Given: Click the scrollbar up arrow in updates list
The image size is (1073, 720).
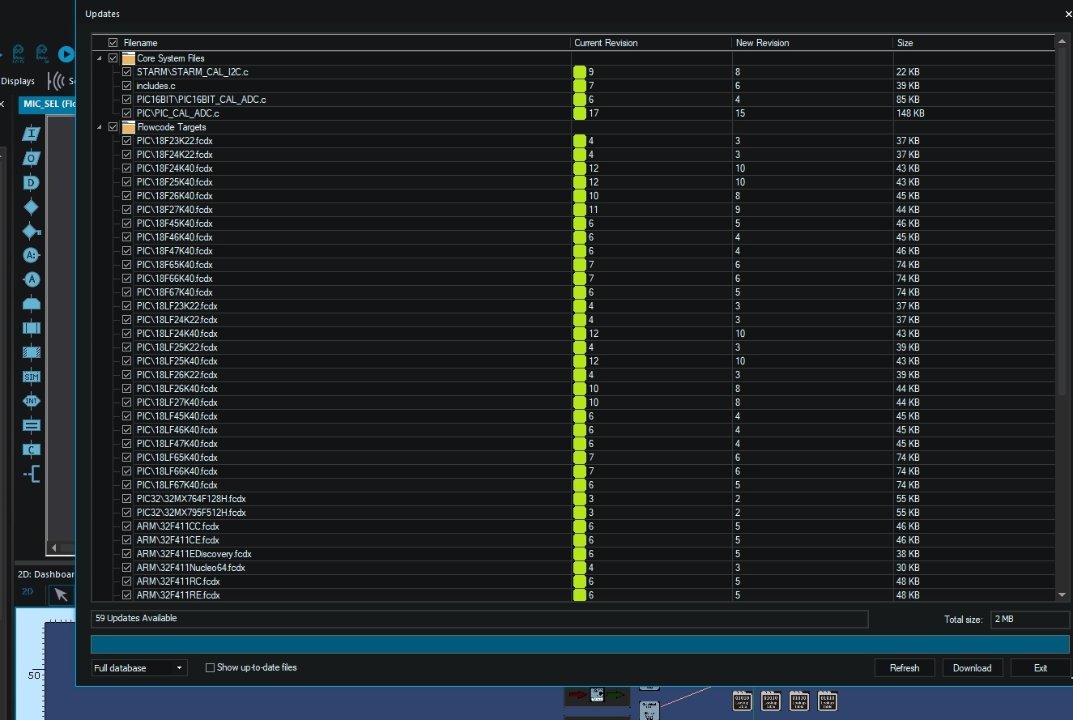Looking at the screenshot, I should click(1062, 41).
